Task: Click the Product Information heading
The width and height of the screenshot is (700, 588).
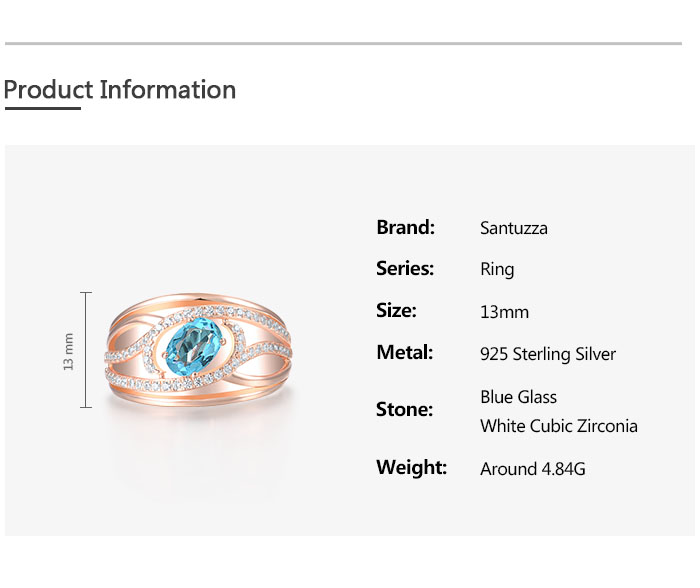Action: pyautogui.click(x=120, y=90)
